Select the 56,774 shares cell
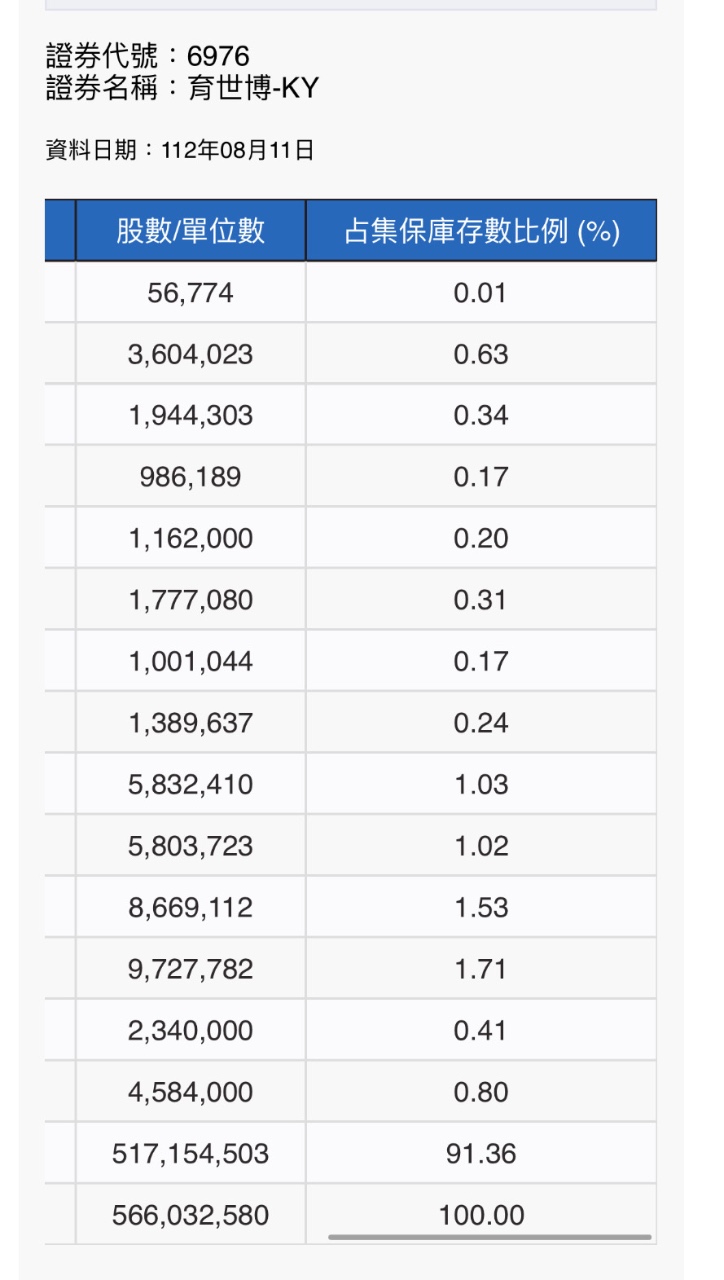The image size is (724, 1280). 190,293
